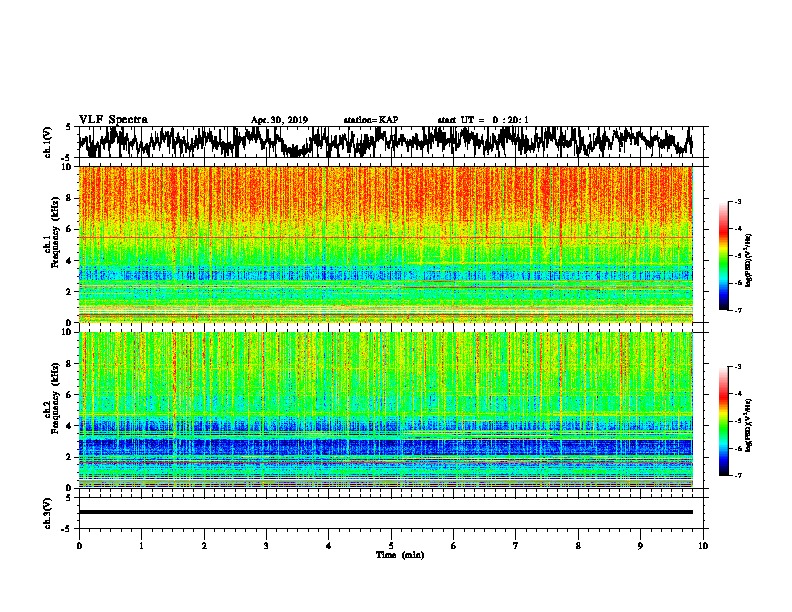Click time-axis tick label "2"
The height and width of the screenshot is (612, 792).
[x=204, y=546]
